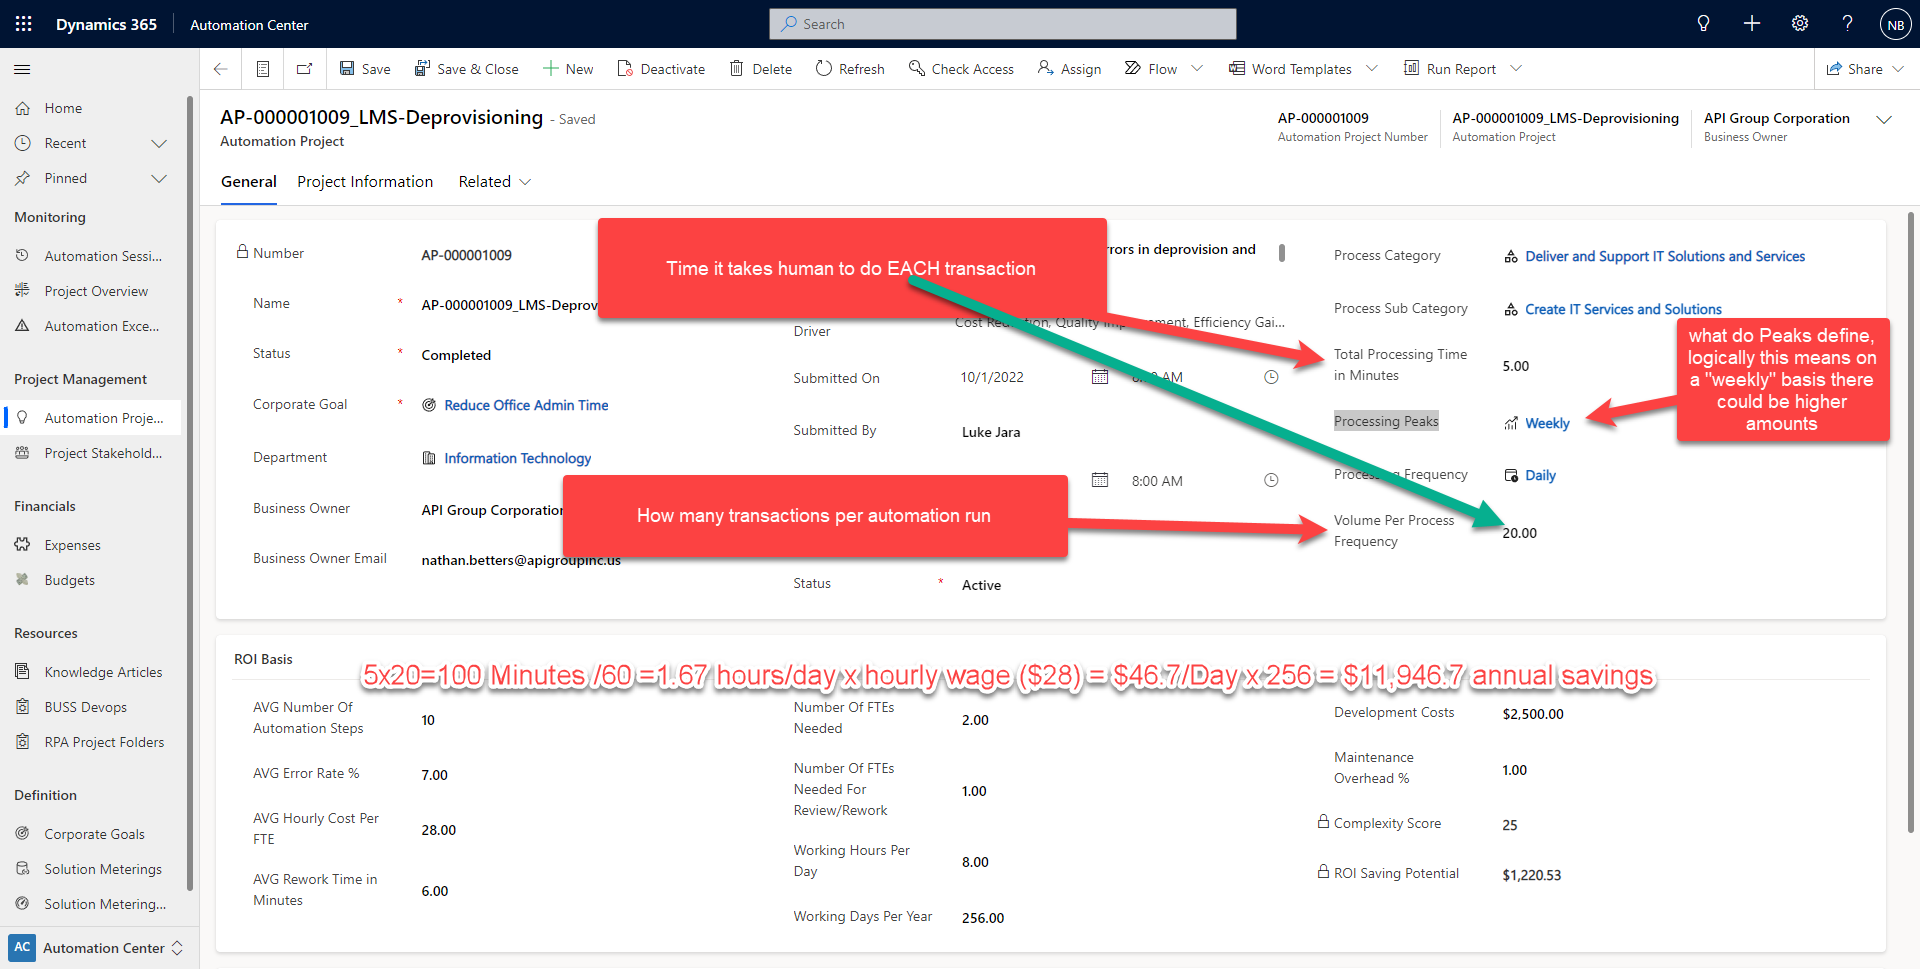The width and height of the screenshot is (1920, 969).
Task: Create a new record via New
Action: pos(567,68)
